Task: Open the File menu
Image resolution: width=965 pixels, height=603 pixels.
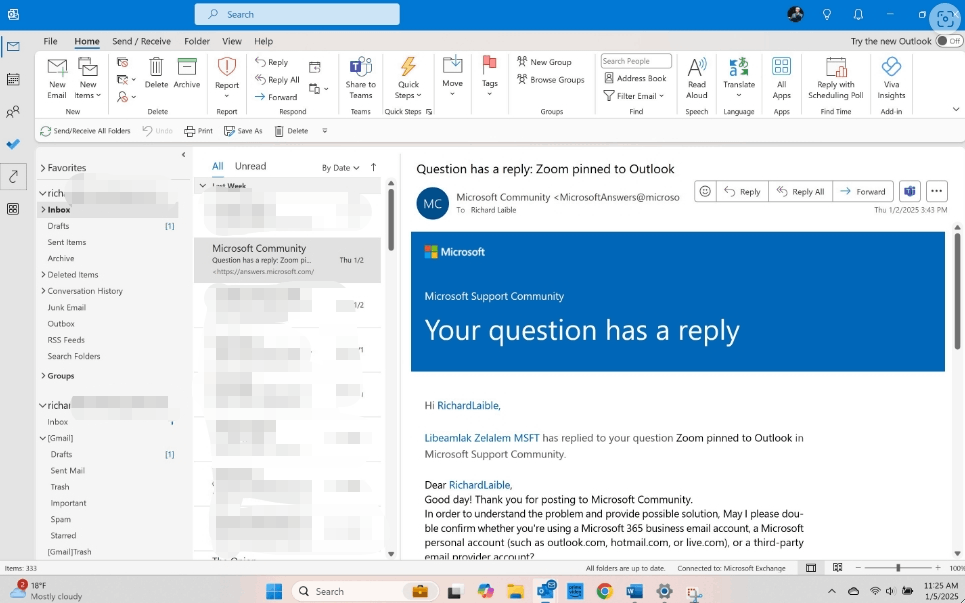Action: (50, 41)
